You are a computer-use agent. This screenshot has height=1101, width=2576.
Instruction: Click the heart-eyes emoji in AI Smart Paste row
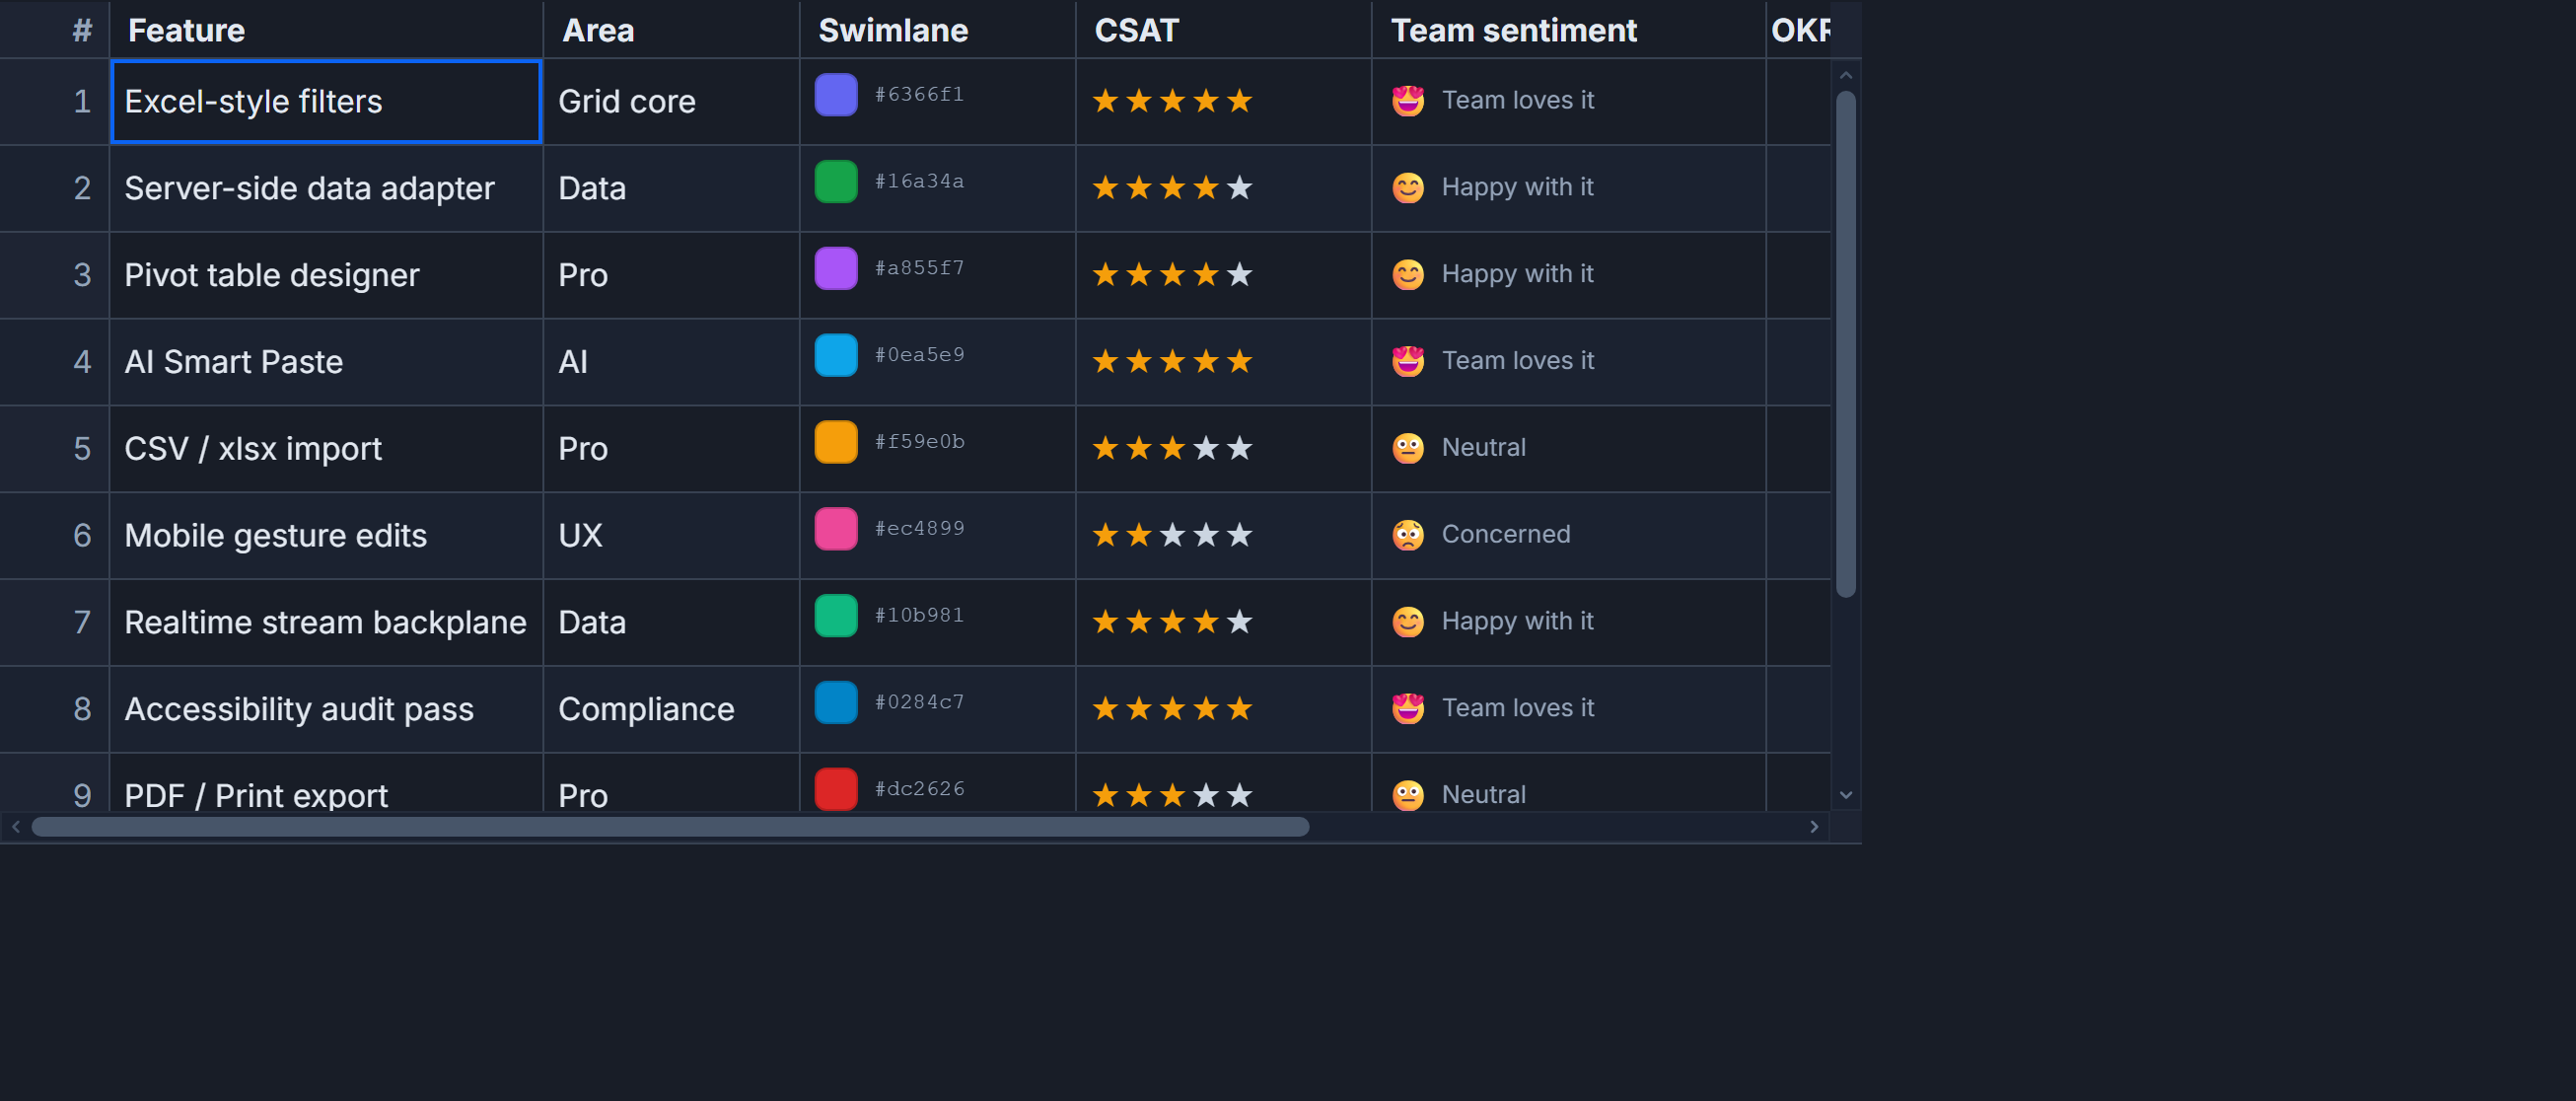1408,361
